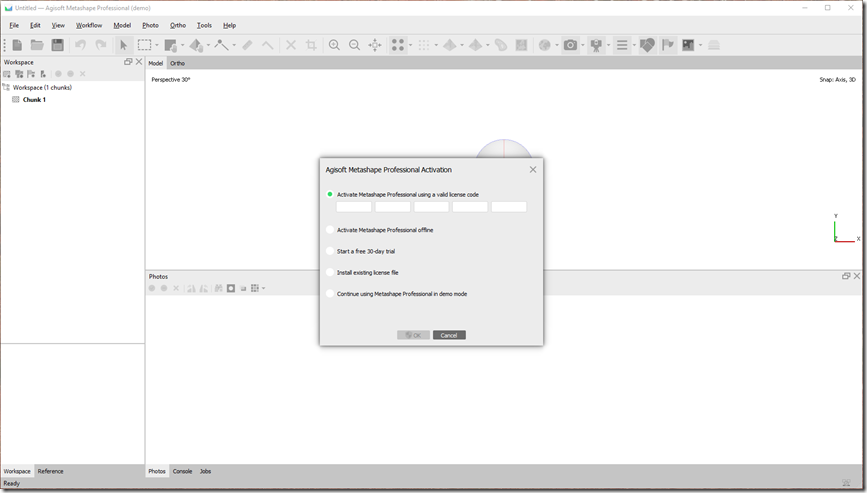Click the thumbnail grid view icon in Photos pane
The image size is (867, 493).
click(x=255, y=289)
